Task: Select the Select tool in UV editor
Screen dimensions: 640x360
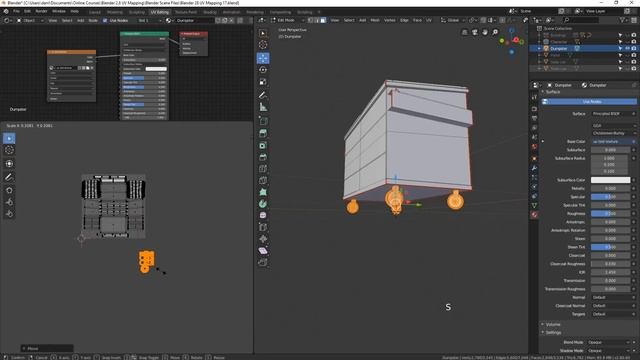Action: point(9,138)
